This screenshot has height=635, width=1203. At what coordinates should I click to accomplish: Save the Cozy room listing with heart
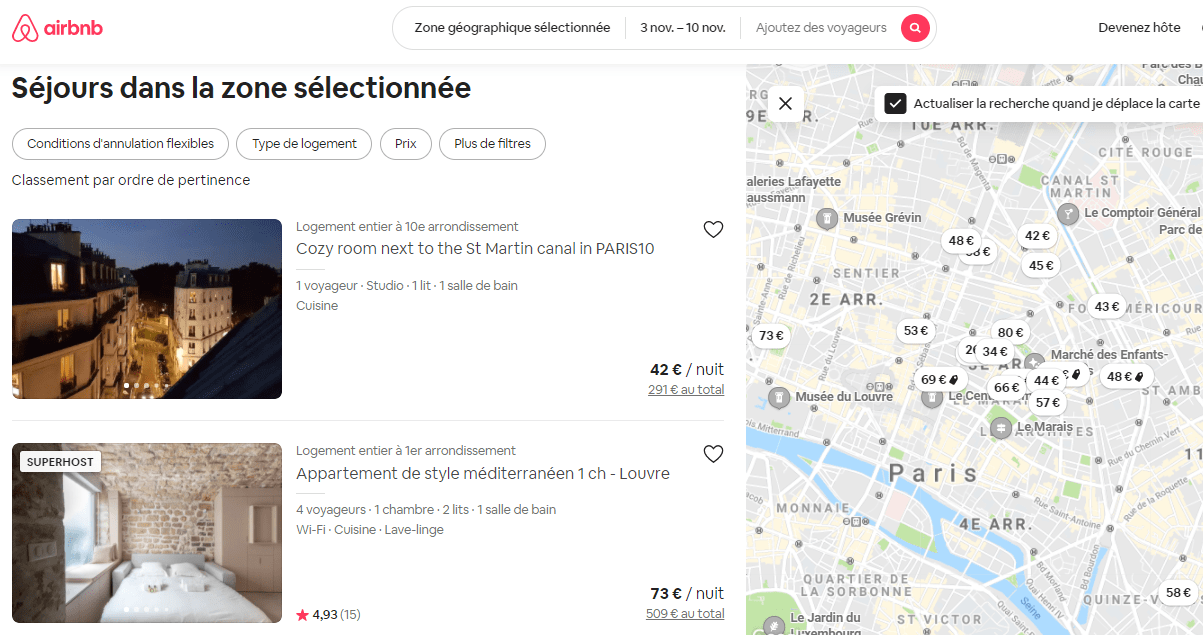713,230
